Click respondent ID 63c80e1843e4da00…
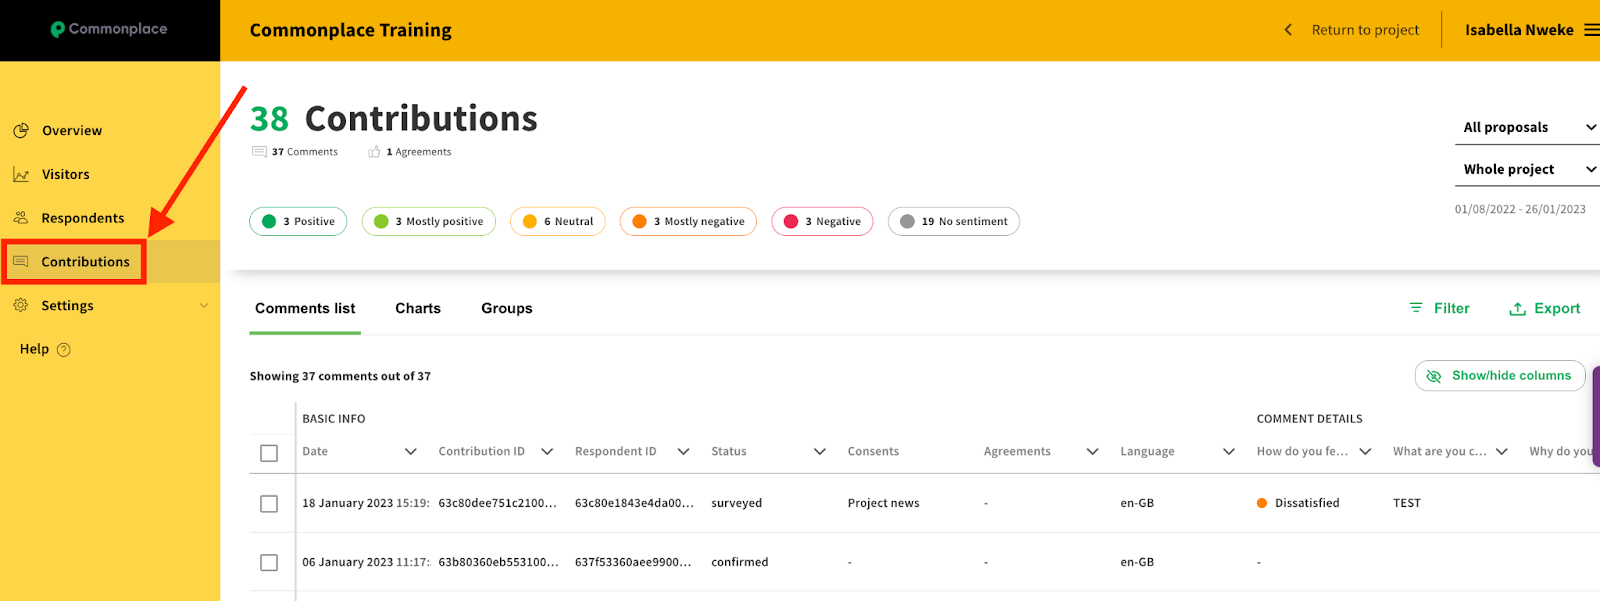This screenshot has height=601, width=1600. (634, 503)
